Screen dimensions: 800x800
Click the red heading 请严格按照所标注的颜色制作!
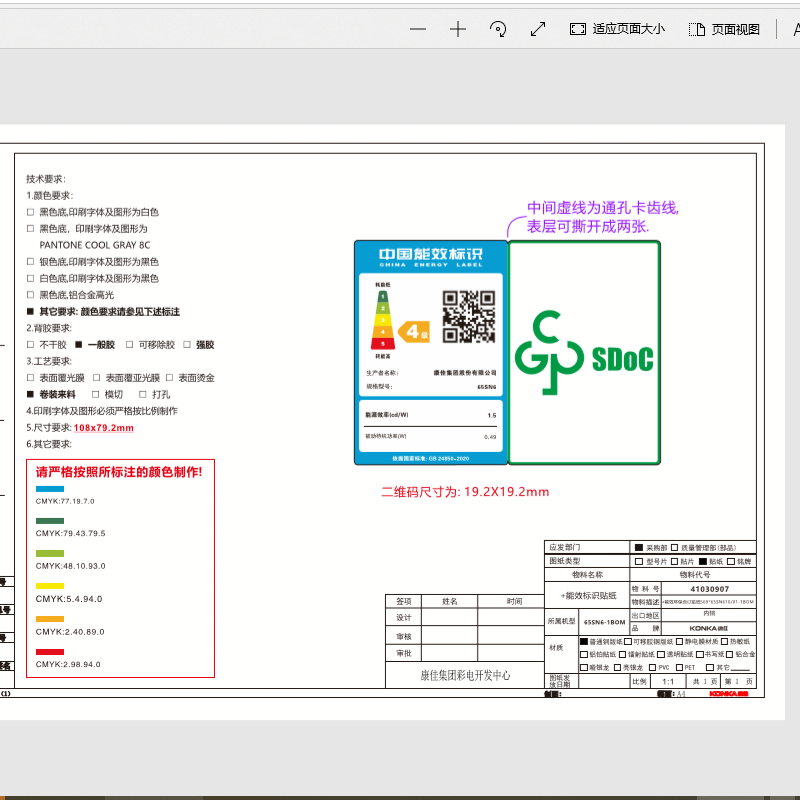[x=119, y=472]
